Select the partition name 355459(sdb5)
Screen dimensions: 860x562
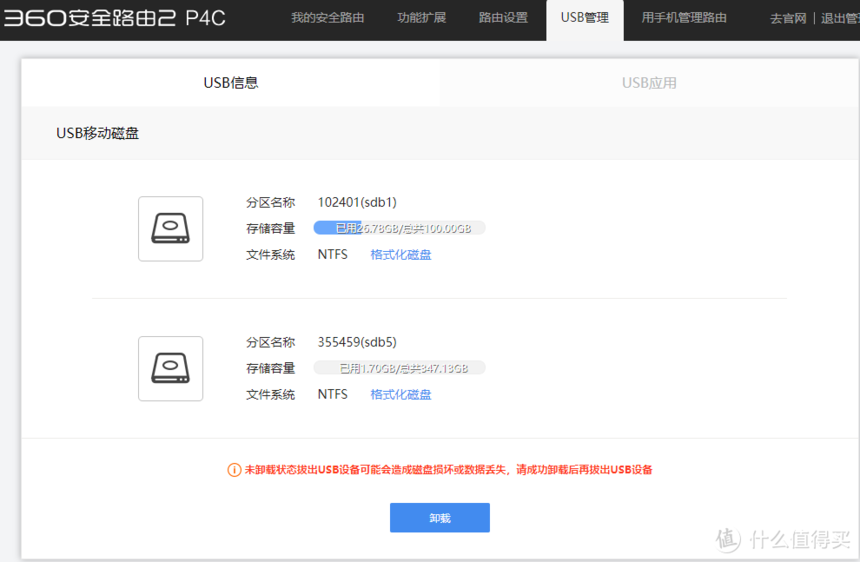click(357, 342)
